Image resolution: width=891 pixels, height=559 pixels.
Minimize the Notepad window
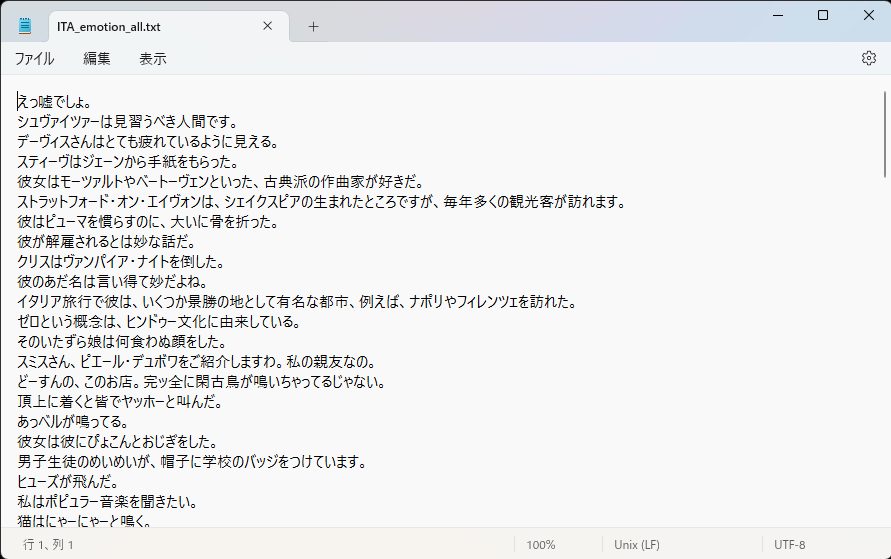pos(776,15)
